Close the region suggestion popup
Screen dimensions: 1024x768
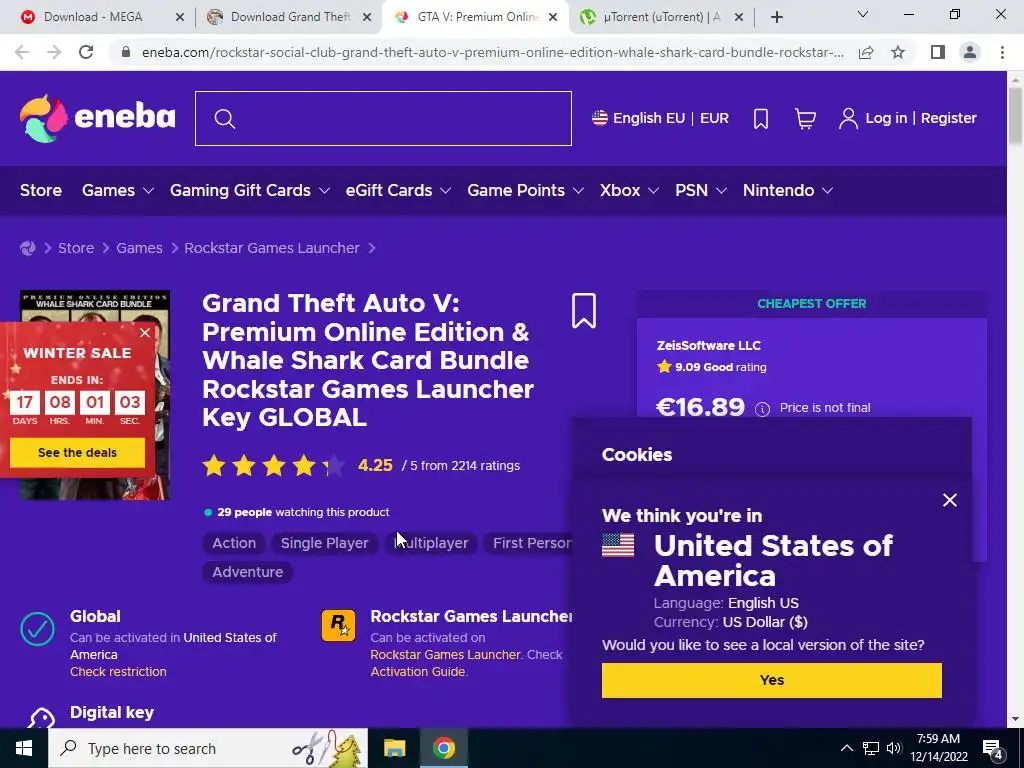tap(950, 500)
